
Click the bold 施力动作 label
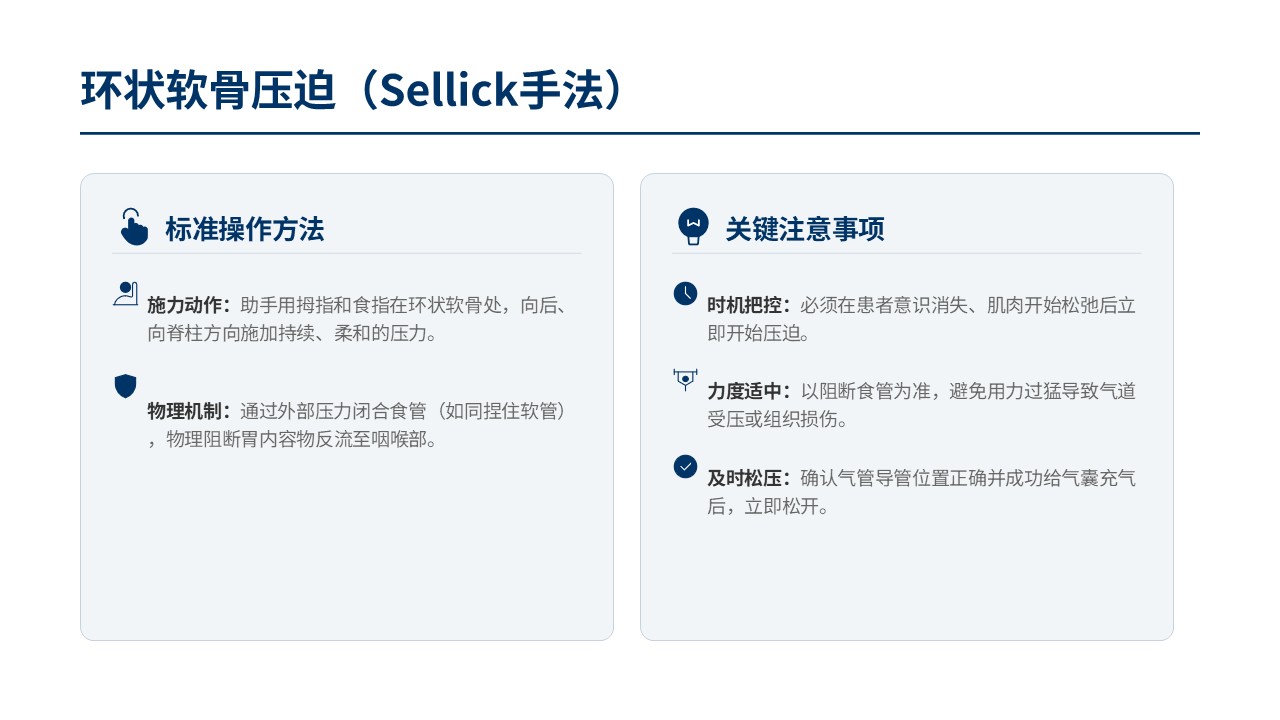click(x=188, y=306)
